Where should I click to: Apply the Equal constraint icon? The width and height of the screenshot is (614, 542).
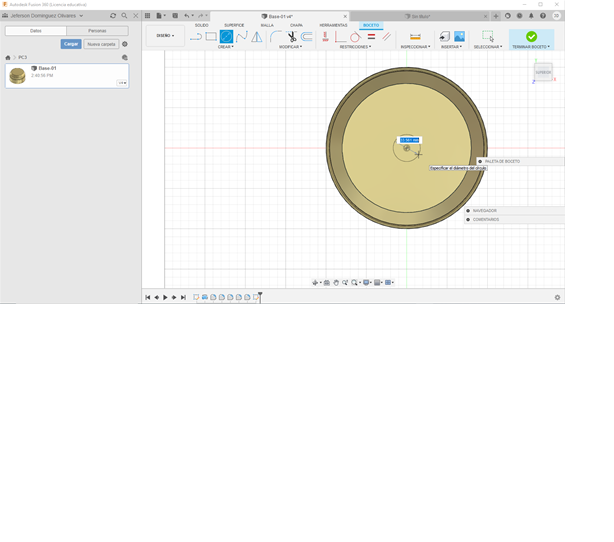pyautogui.click(x=371, y=37)
